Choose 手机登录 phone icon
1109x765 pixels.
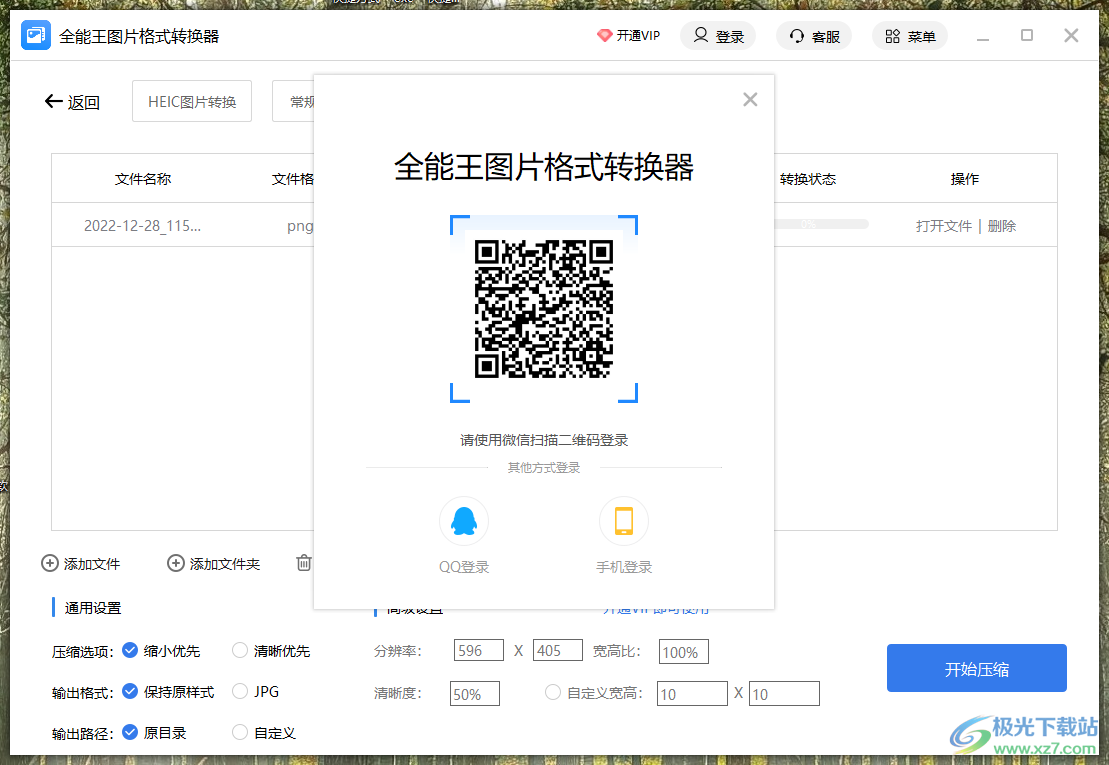click(624, 522)
